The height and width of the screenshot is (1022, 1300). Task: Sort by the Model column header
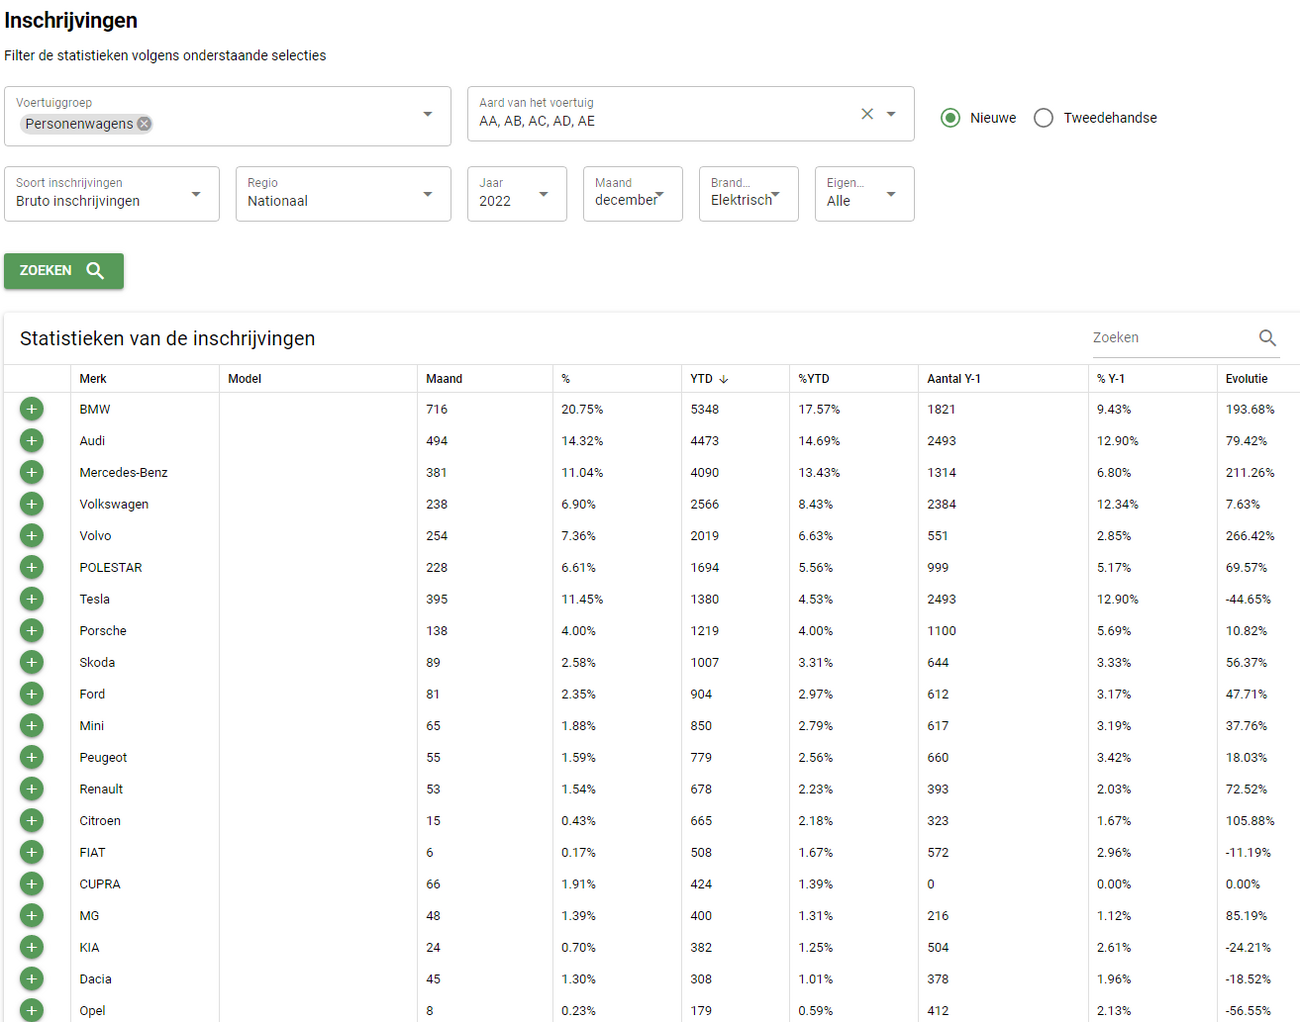point(244,379)
